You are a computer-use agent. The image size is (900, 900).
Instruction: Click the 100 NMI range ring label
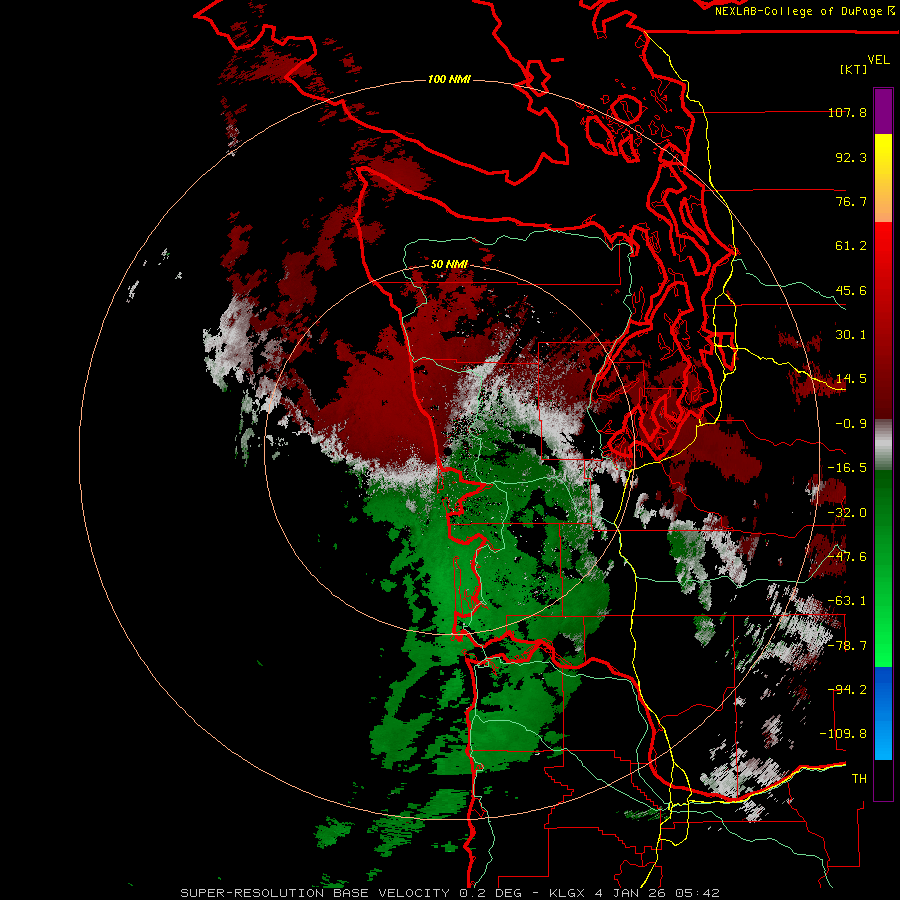[449, 79]
